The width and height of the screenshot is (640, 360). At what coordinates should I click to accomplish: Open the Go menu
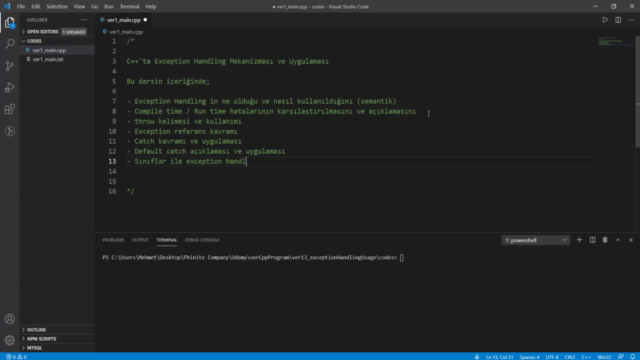point(95,7)
